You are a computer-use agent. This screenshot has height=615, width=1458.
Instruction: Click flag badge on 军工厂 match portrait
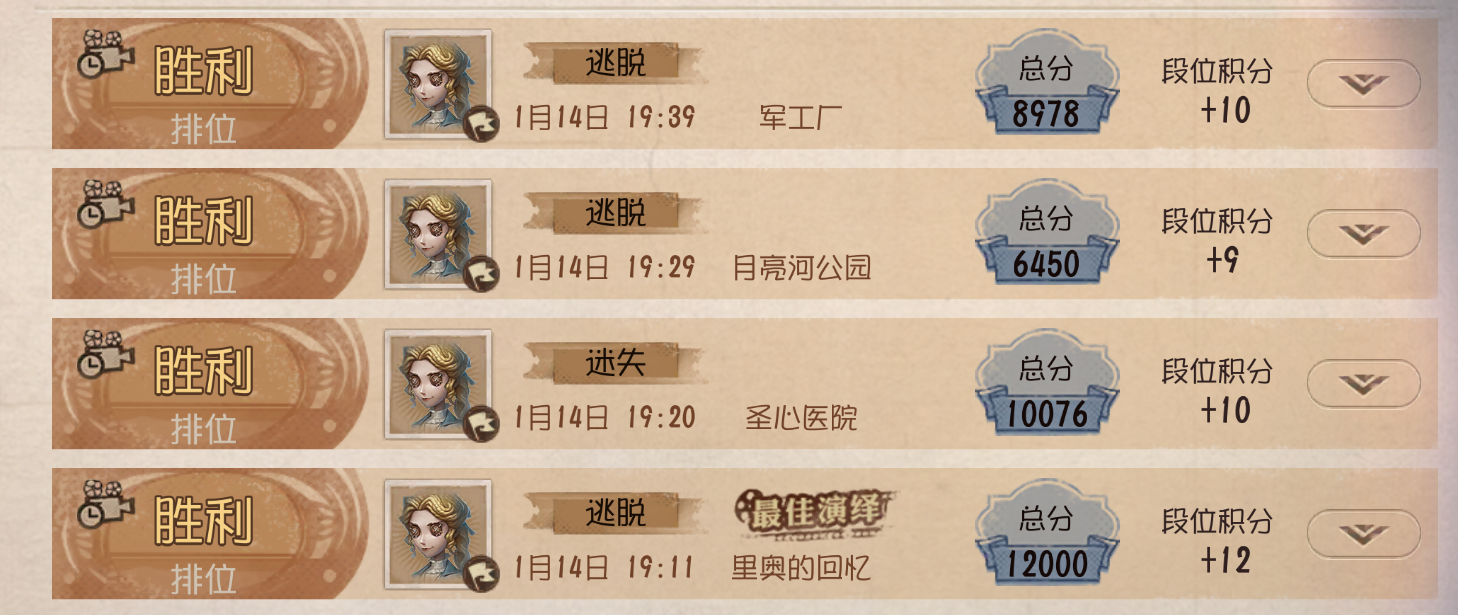pyautogui.click(x=482, y=124)
